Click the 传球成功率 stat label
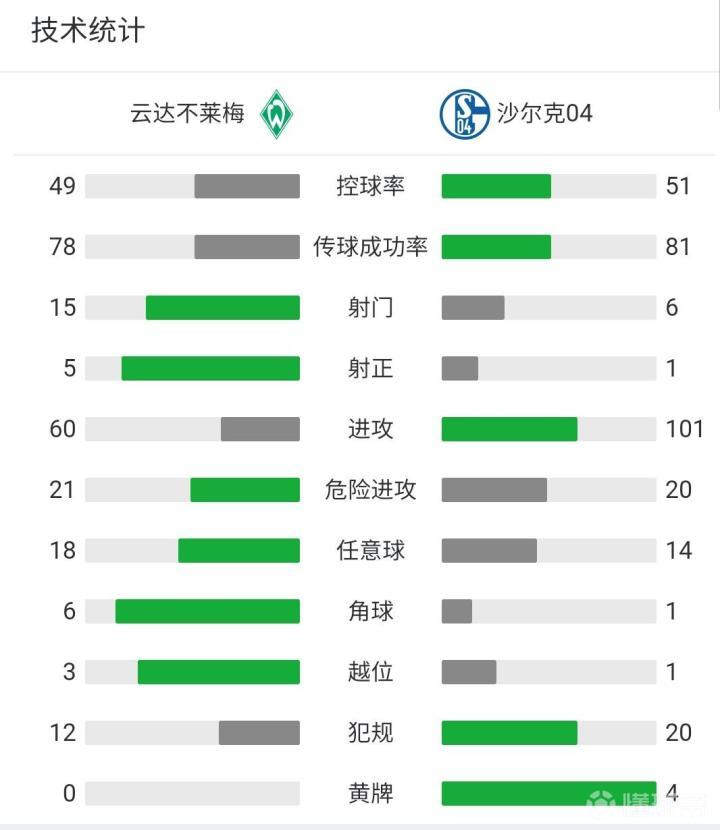The image size is (720, 830). 370,247
